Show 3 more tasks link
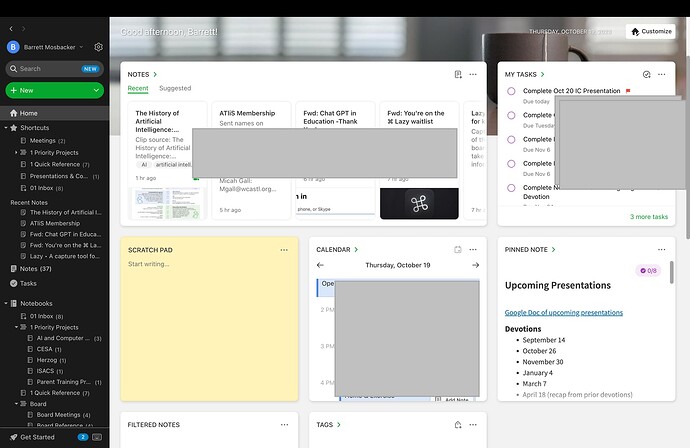Viewport: 690px width, 448px height. pyautogui.click(x=649, y=217)
